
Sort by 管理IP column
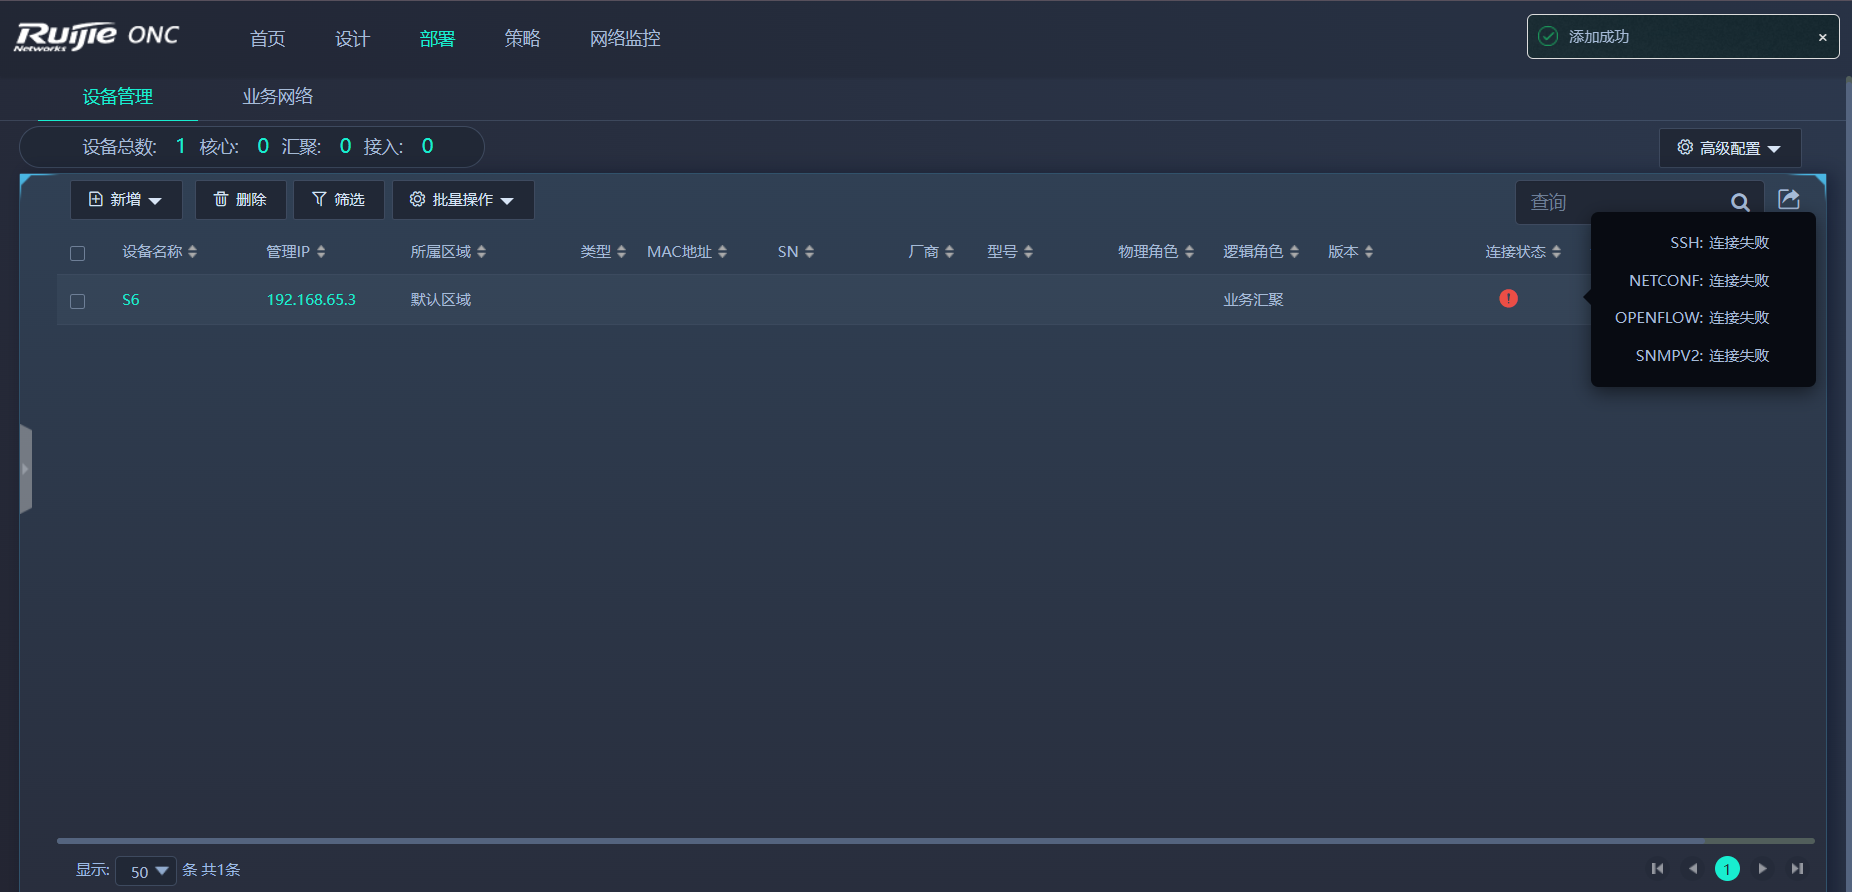click(296, 252)
